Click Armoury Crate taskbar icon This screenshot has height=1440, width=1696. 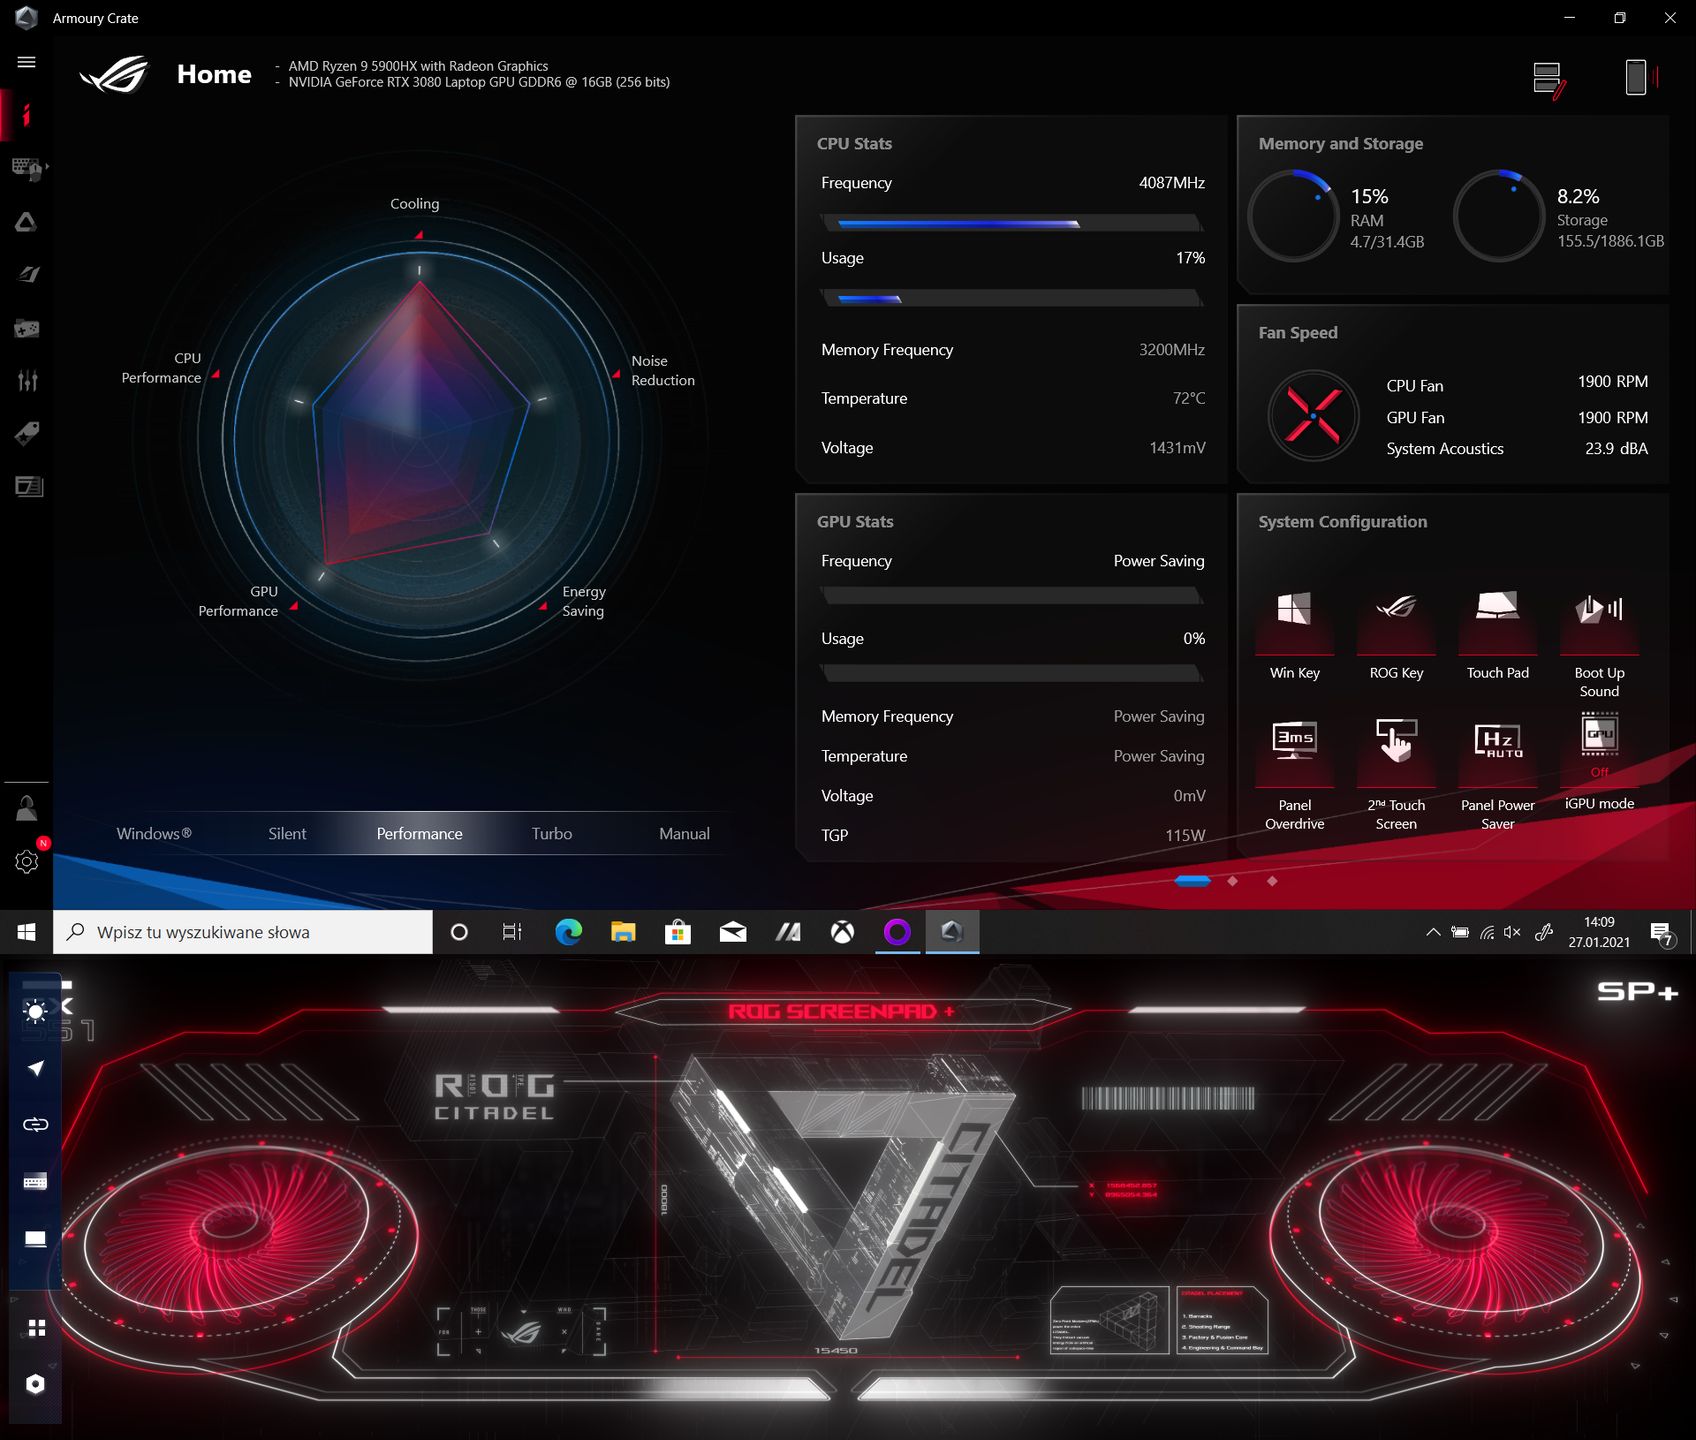click(x=952, y=932)
